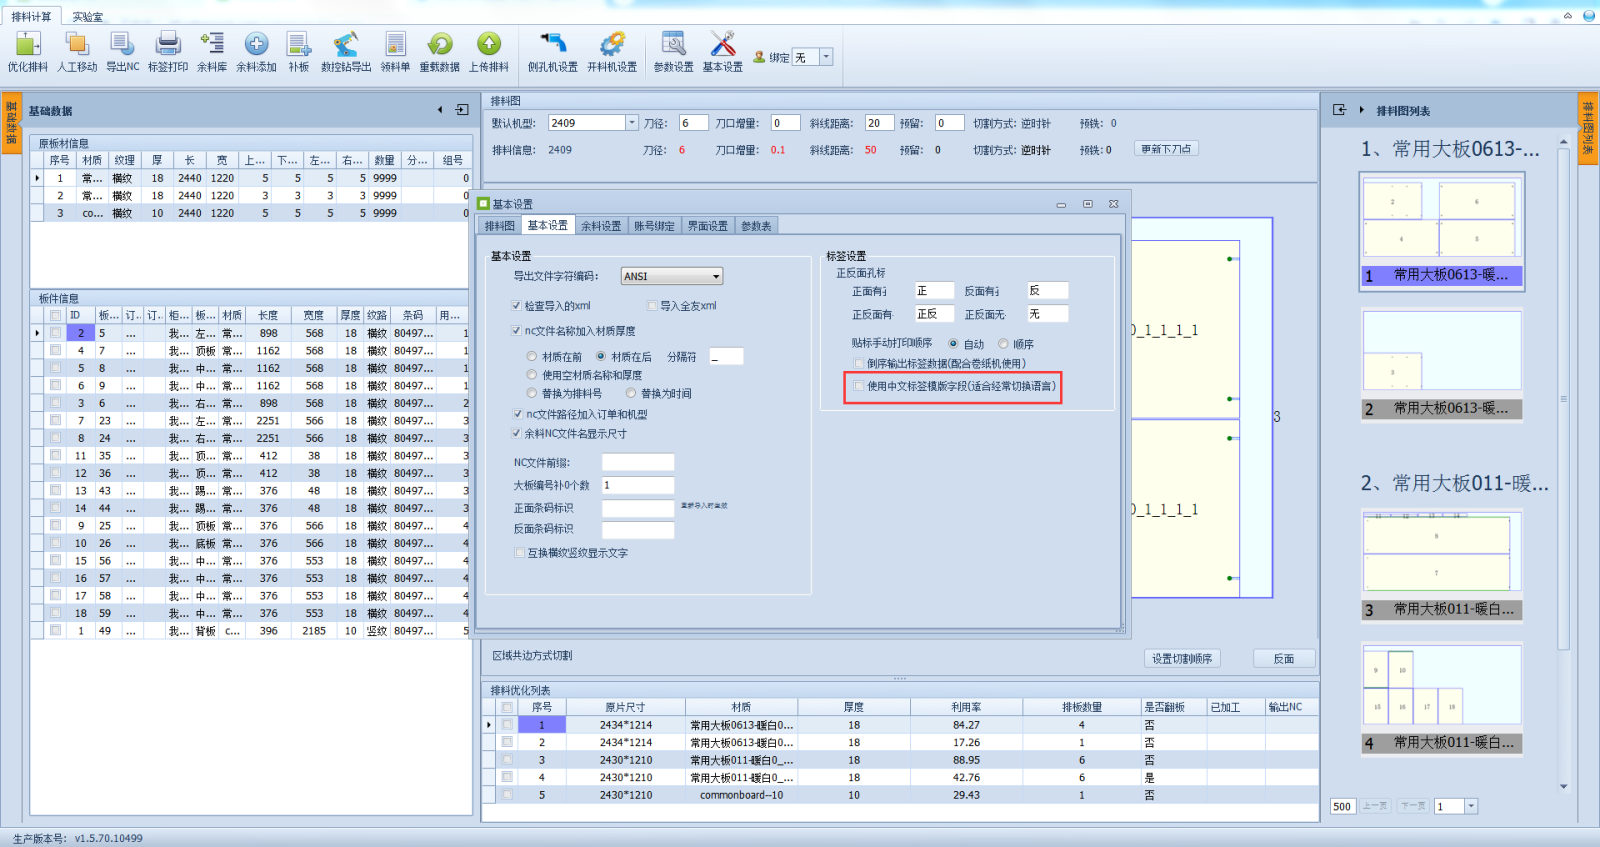Toggle 检查导入的xml checkbox
This screenshot has height=847, width=1600.
tap(516, 306)
